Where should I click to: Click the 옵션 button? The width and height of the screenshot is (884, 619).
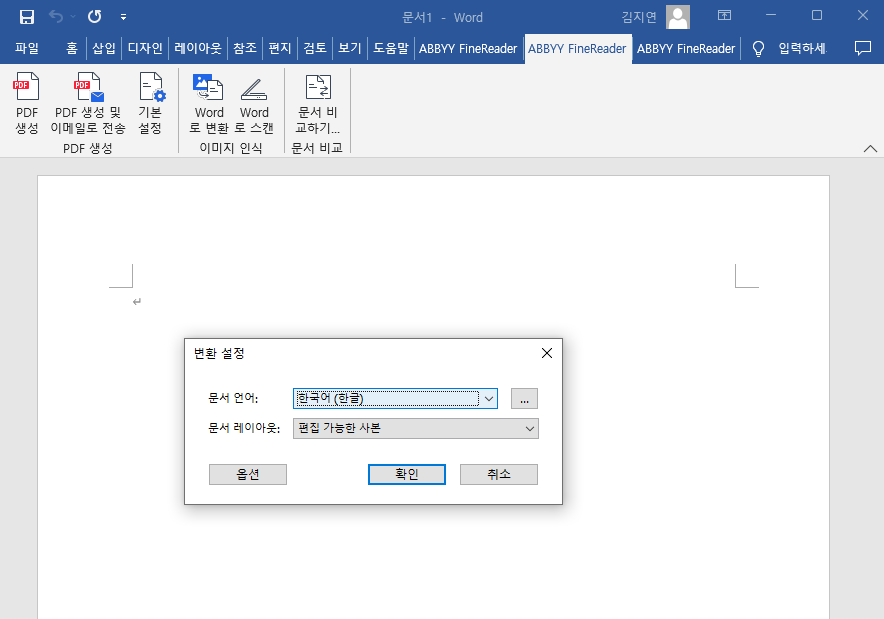[247, 474]
